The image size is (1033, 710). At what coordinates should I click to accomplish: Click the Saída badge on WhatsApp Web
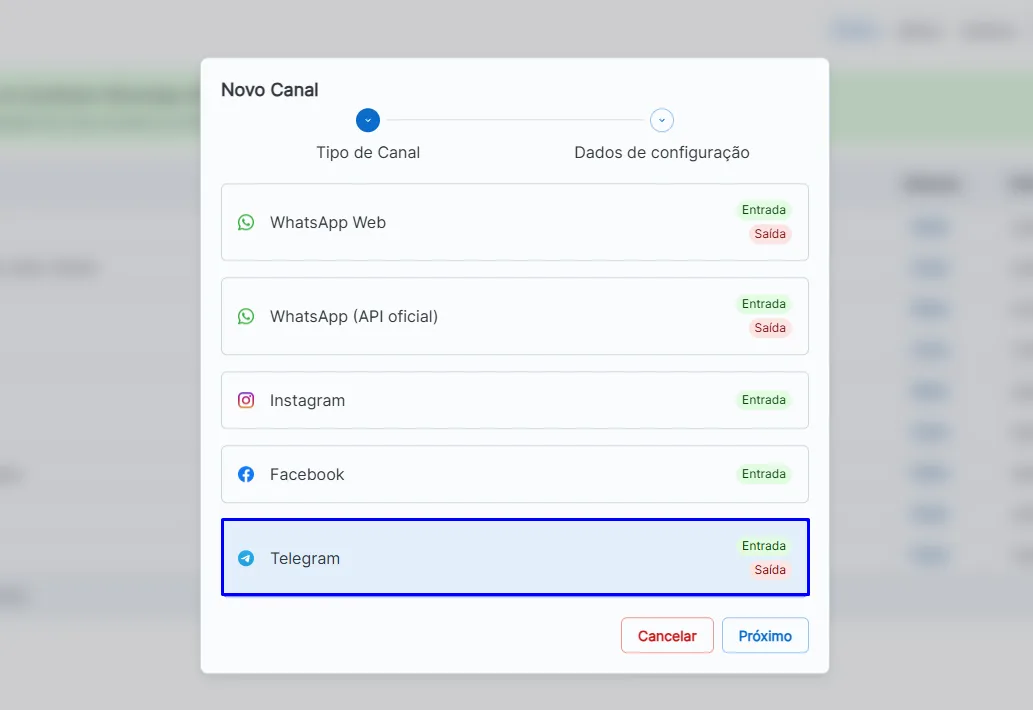point(769,234)
